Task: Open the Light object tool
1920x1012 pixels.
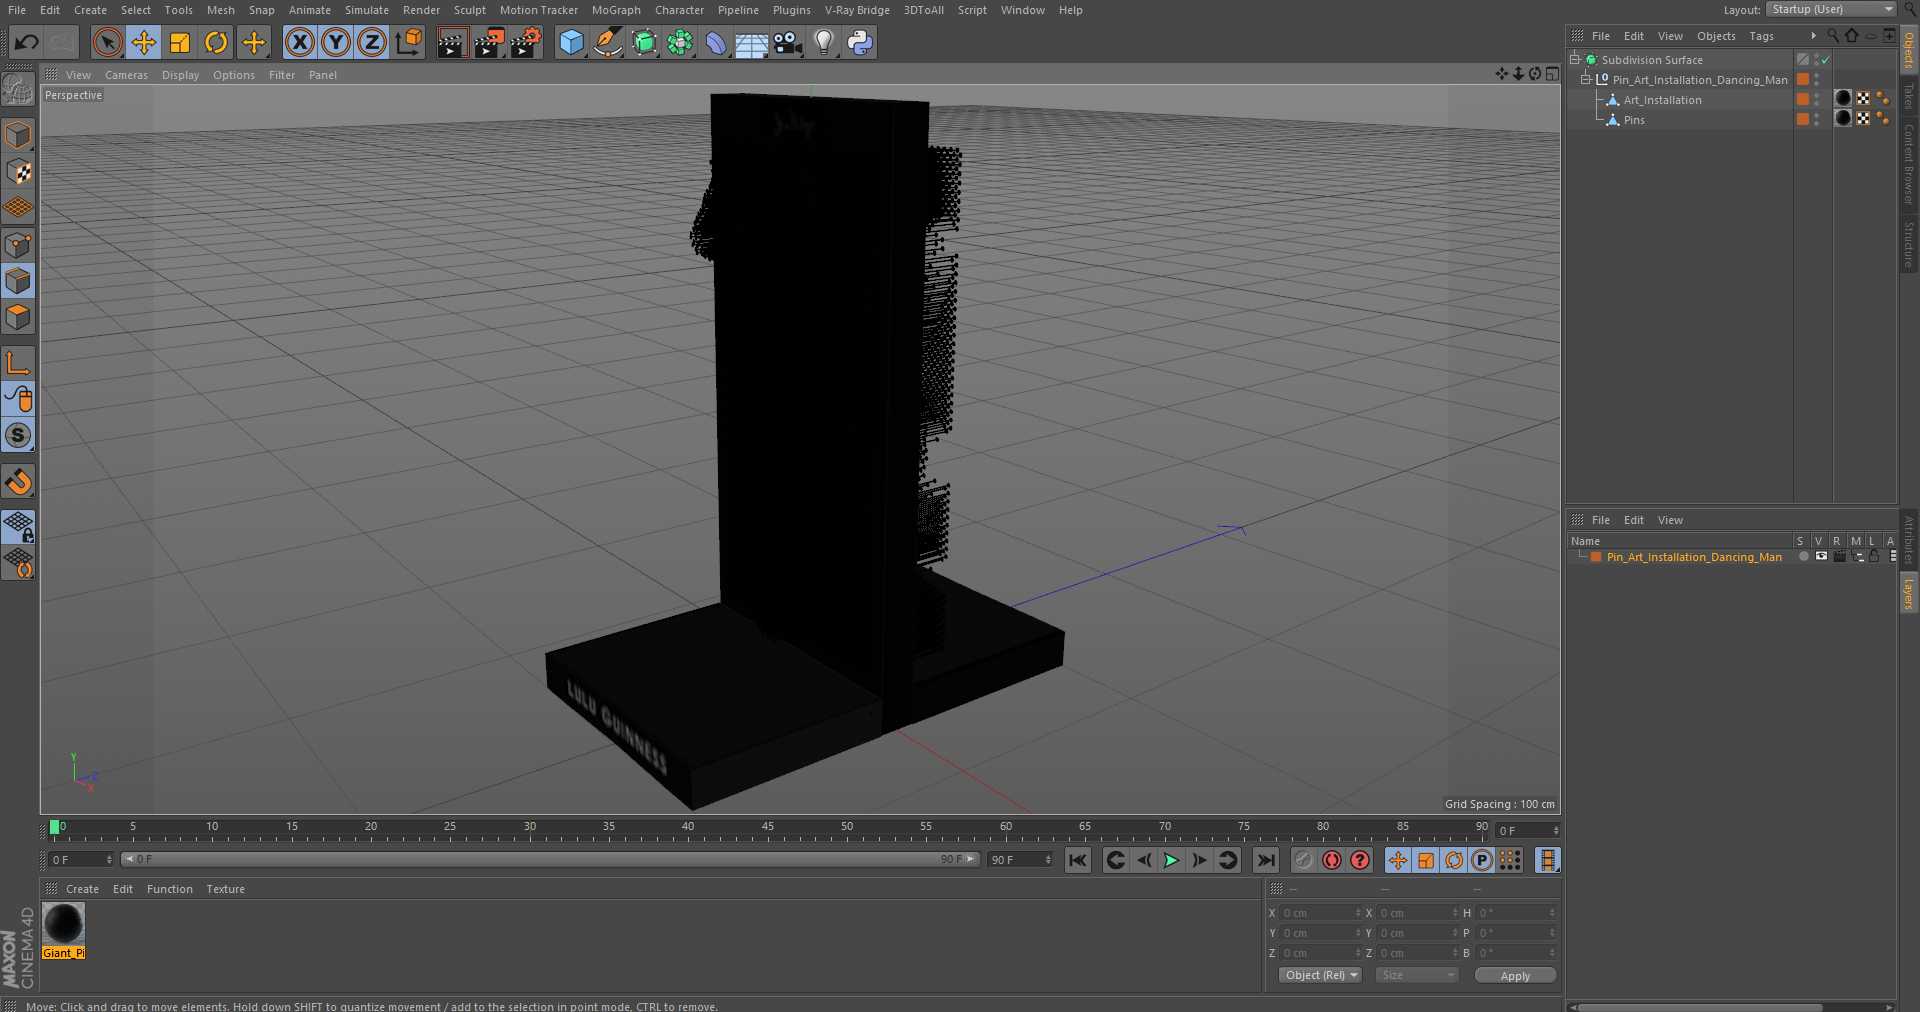Action: pyautogui.click(x=823, y=42)
